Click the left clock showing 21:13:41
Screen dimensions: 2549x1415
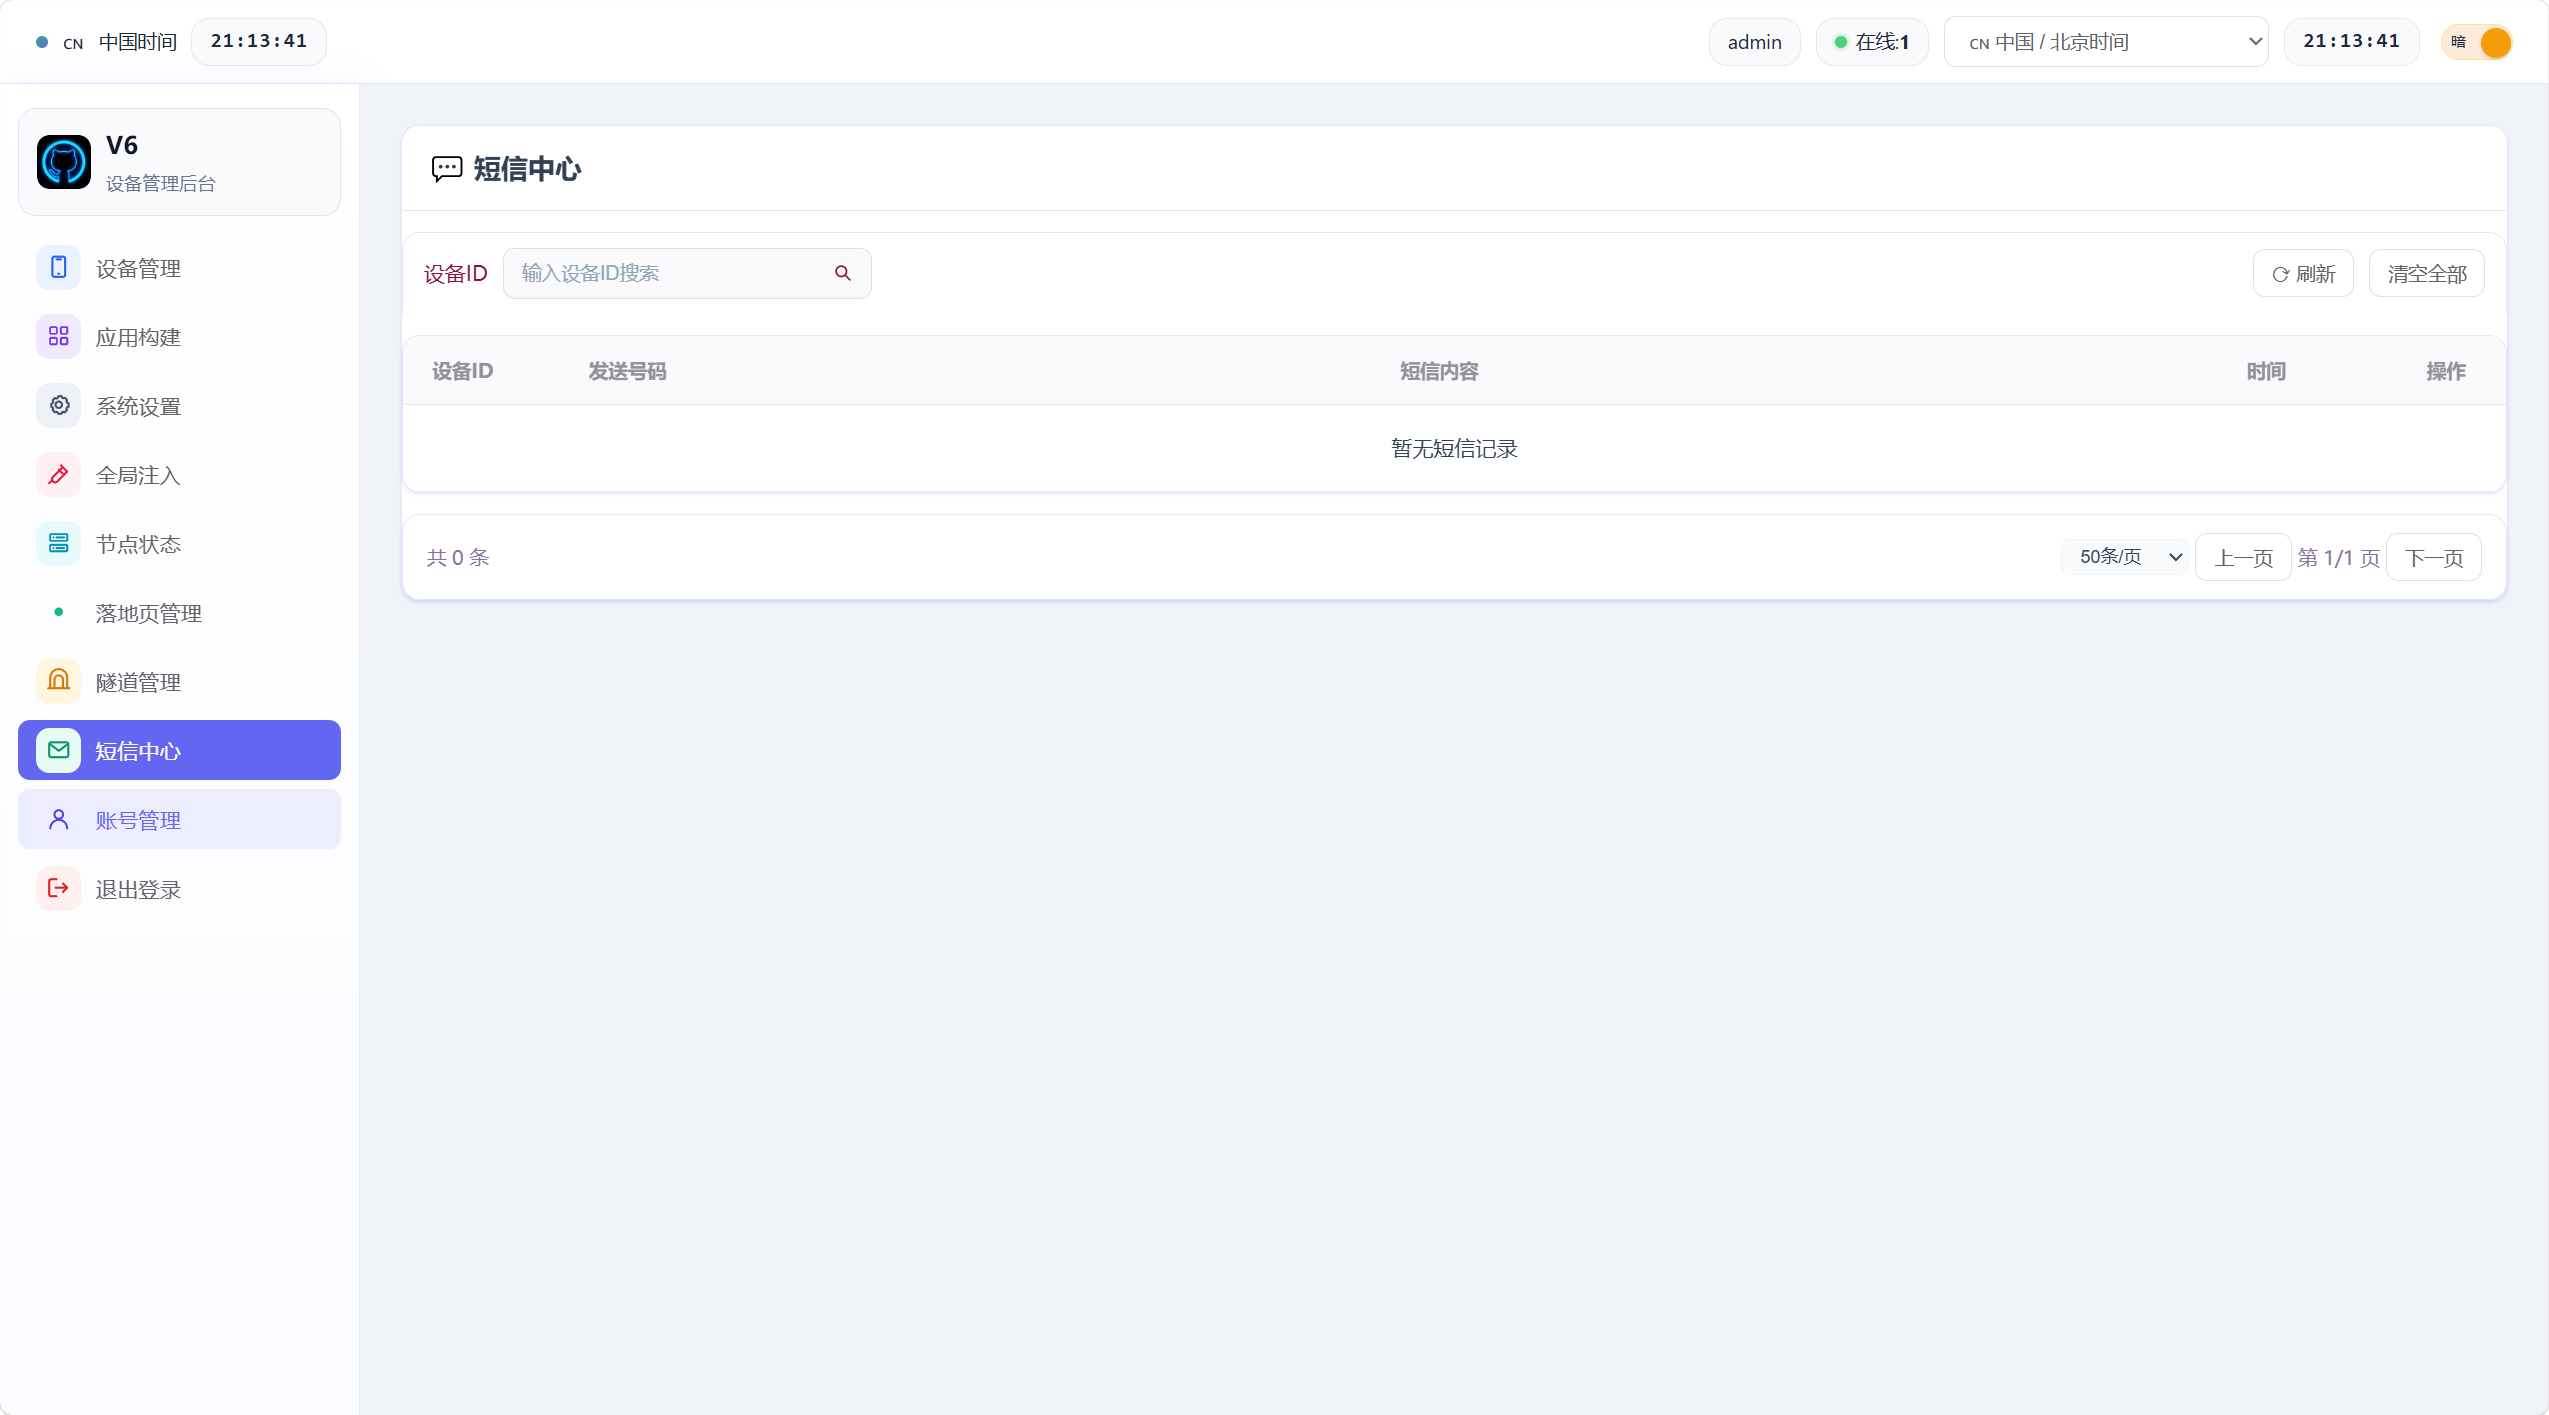pyautogui.click(x=258, y=41)
